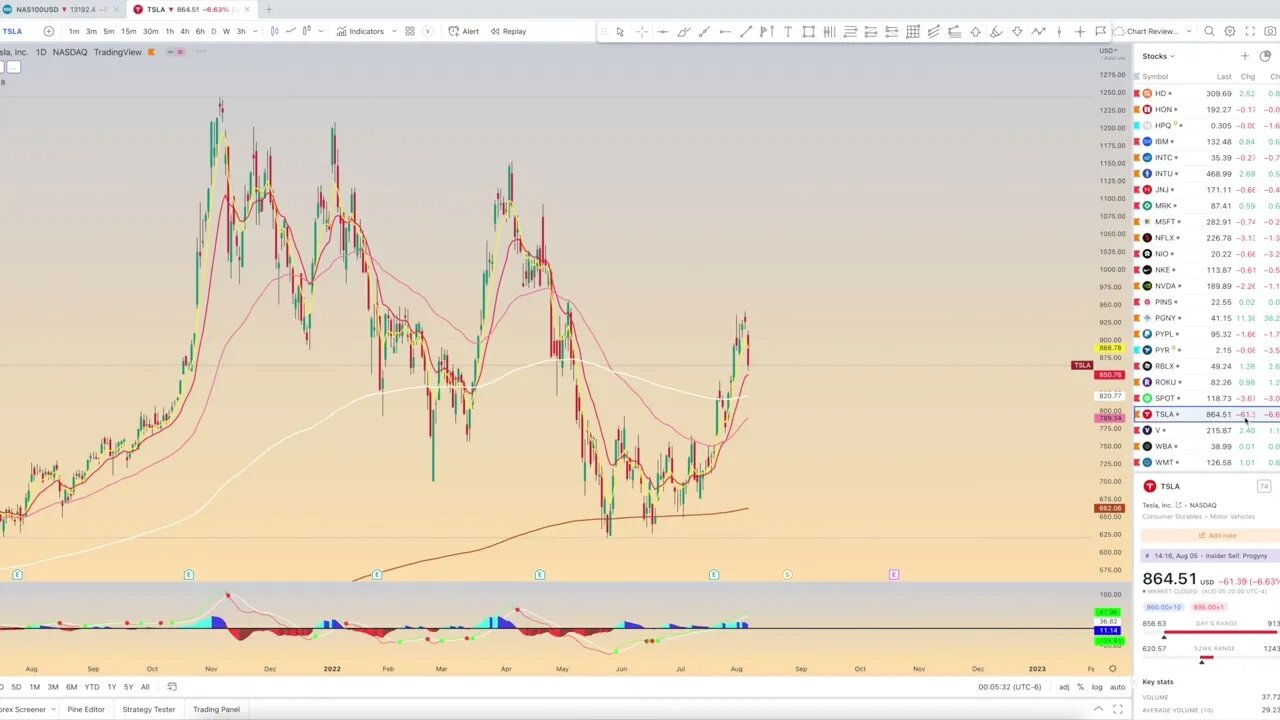This screenshot has height=720, width=1280.
Task: Select the rectangle drawing tool
Action: [809, 31]
